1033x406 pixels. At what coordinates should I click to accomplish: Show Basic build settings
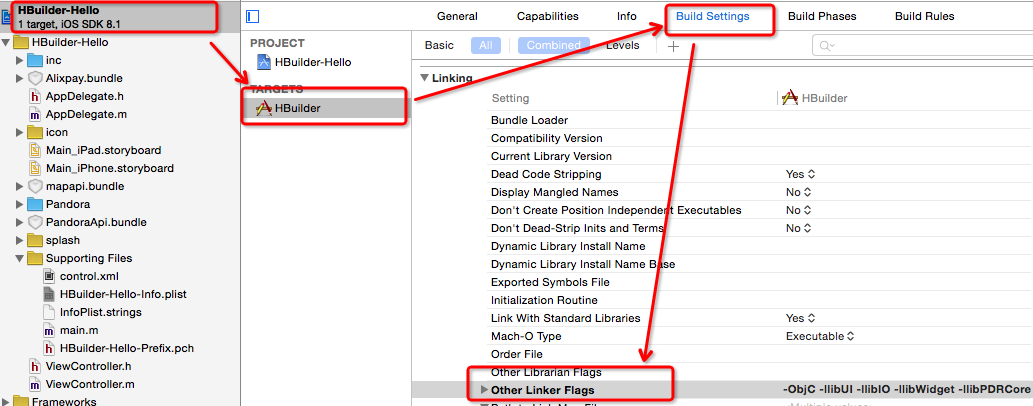(439, 45)
